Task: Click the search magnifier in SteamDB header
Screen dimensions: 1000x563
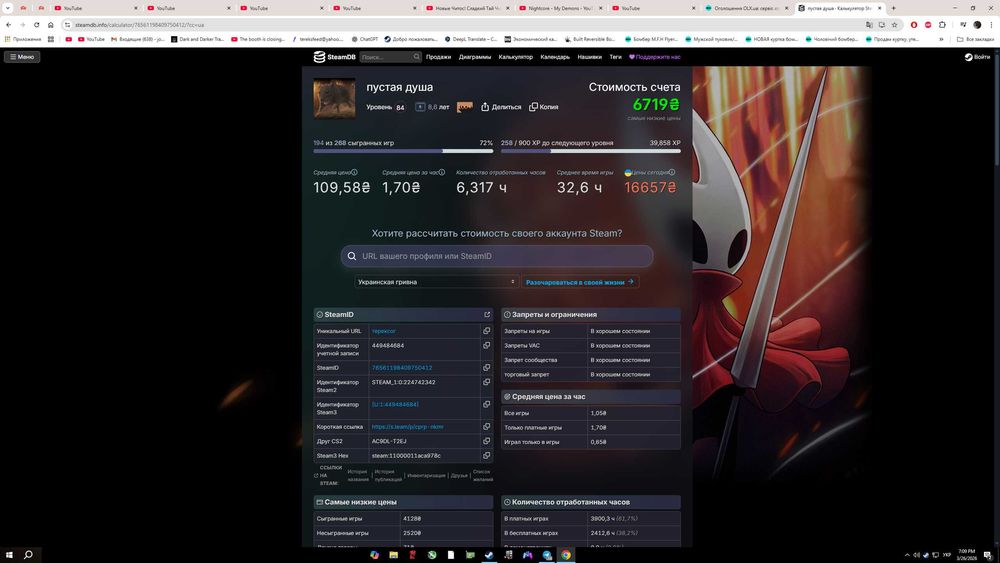Action: point(416,57)
